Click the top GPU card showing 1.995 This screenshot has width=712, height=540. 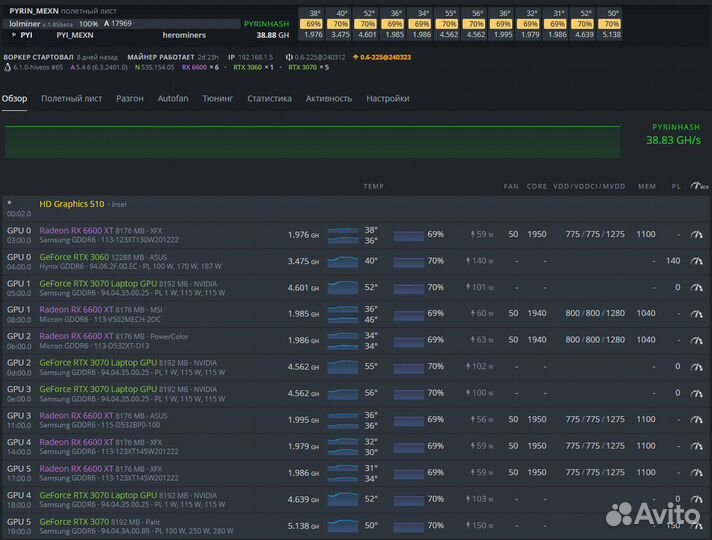pos(503,24)
